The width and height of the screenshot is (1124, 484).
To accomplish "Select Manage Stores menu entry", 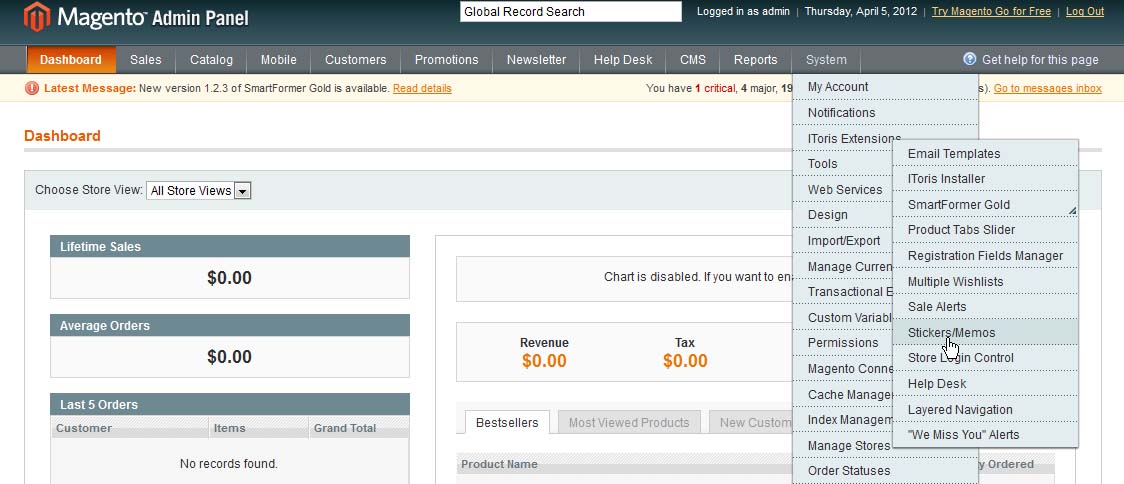I will tap(843, 445).
